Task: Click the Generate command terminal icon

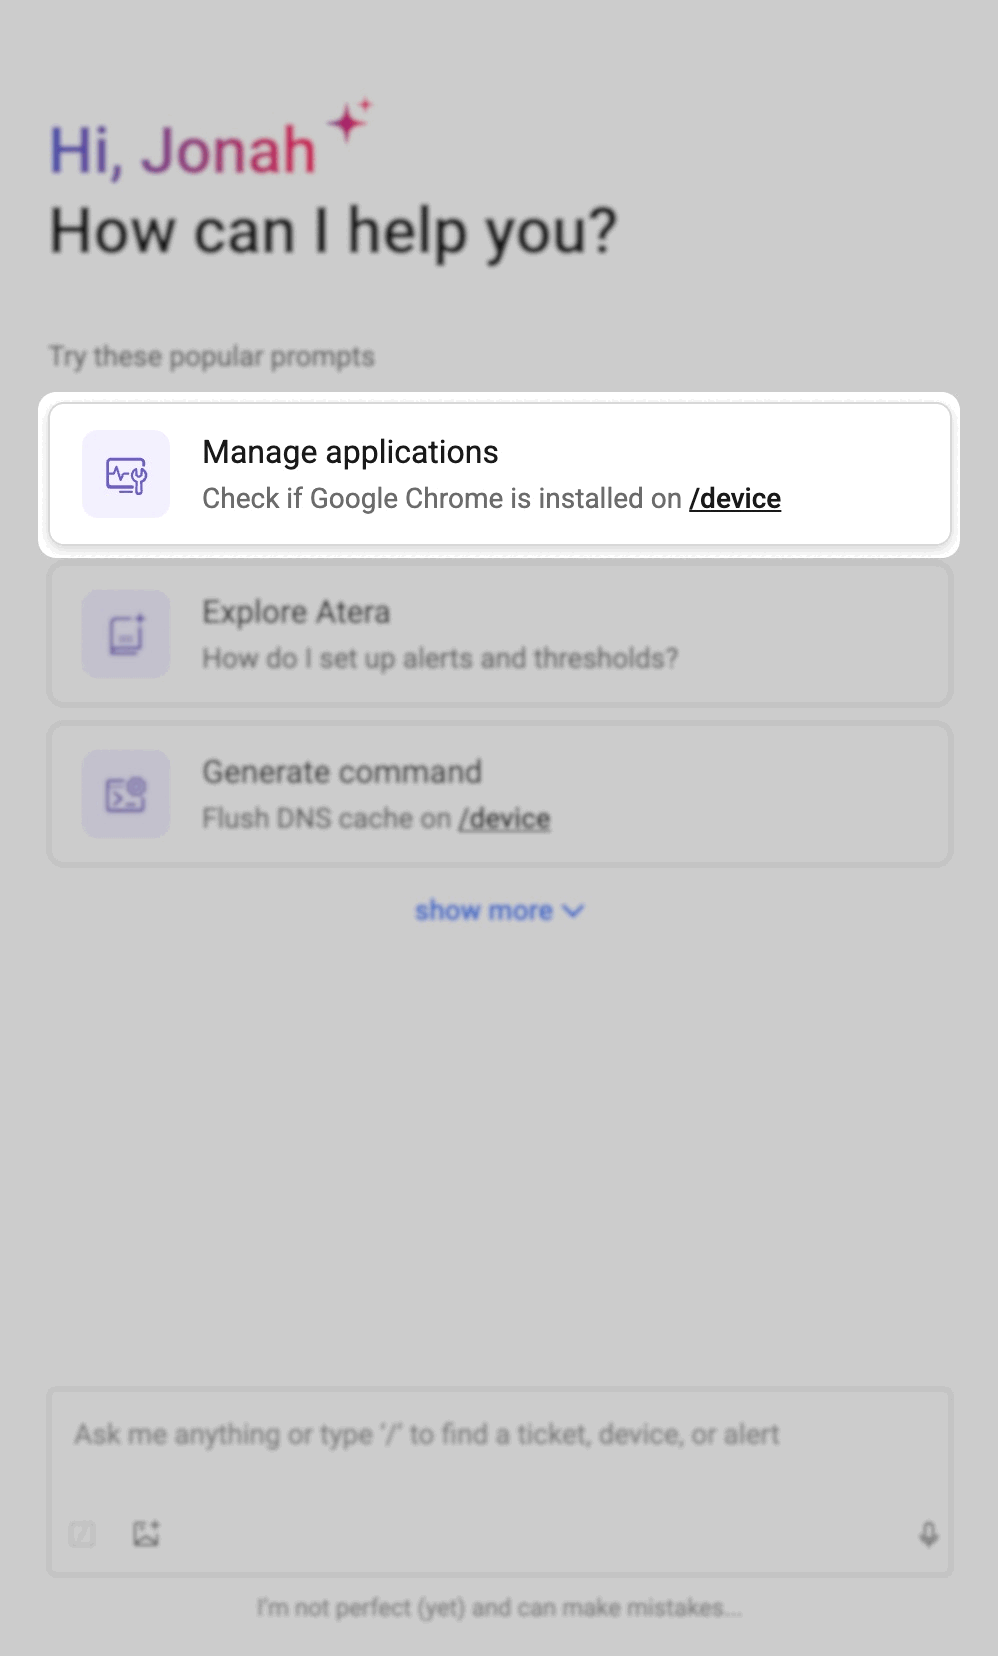Action: [x=126, y=794]
